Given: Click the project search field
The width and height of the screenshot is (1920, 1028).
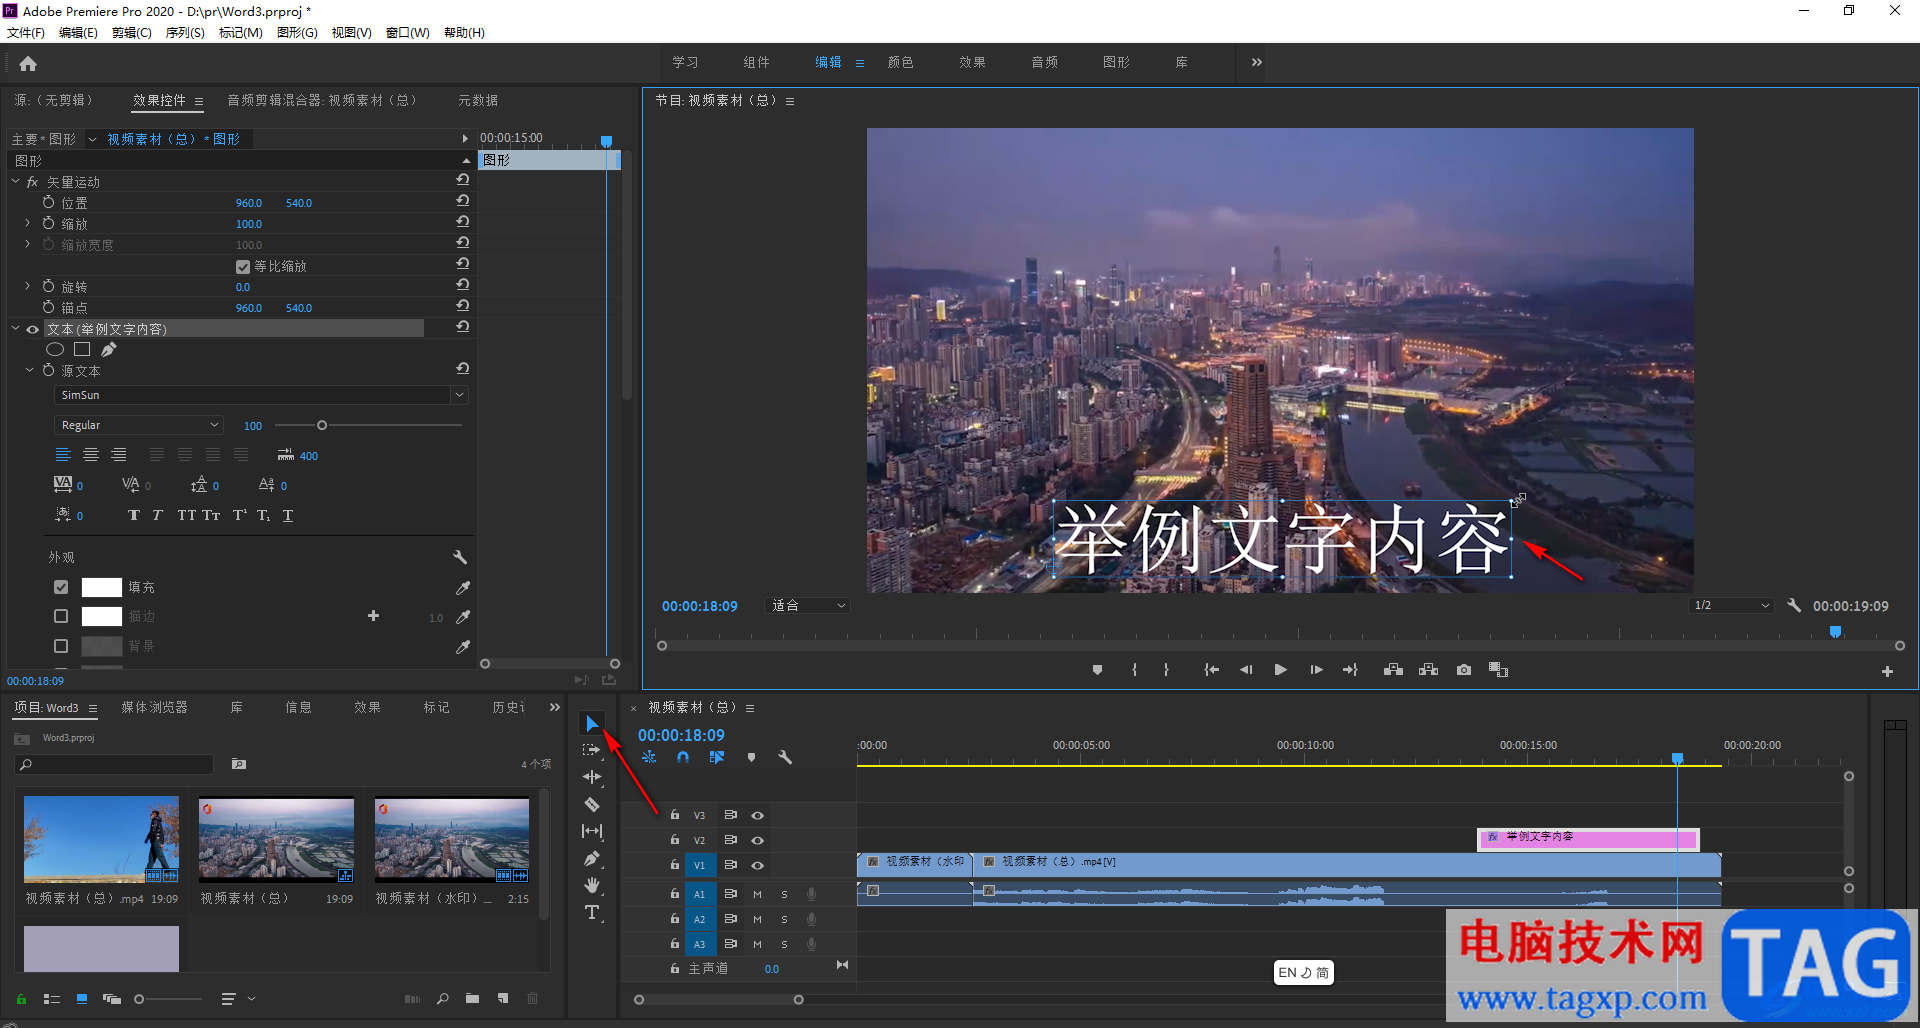Looking at the screenshot, I should coord(115,764).
